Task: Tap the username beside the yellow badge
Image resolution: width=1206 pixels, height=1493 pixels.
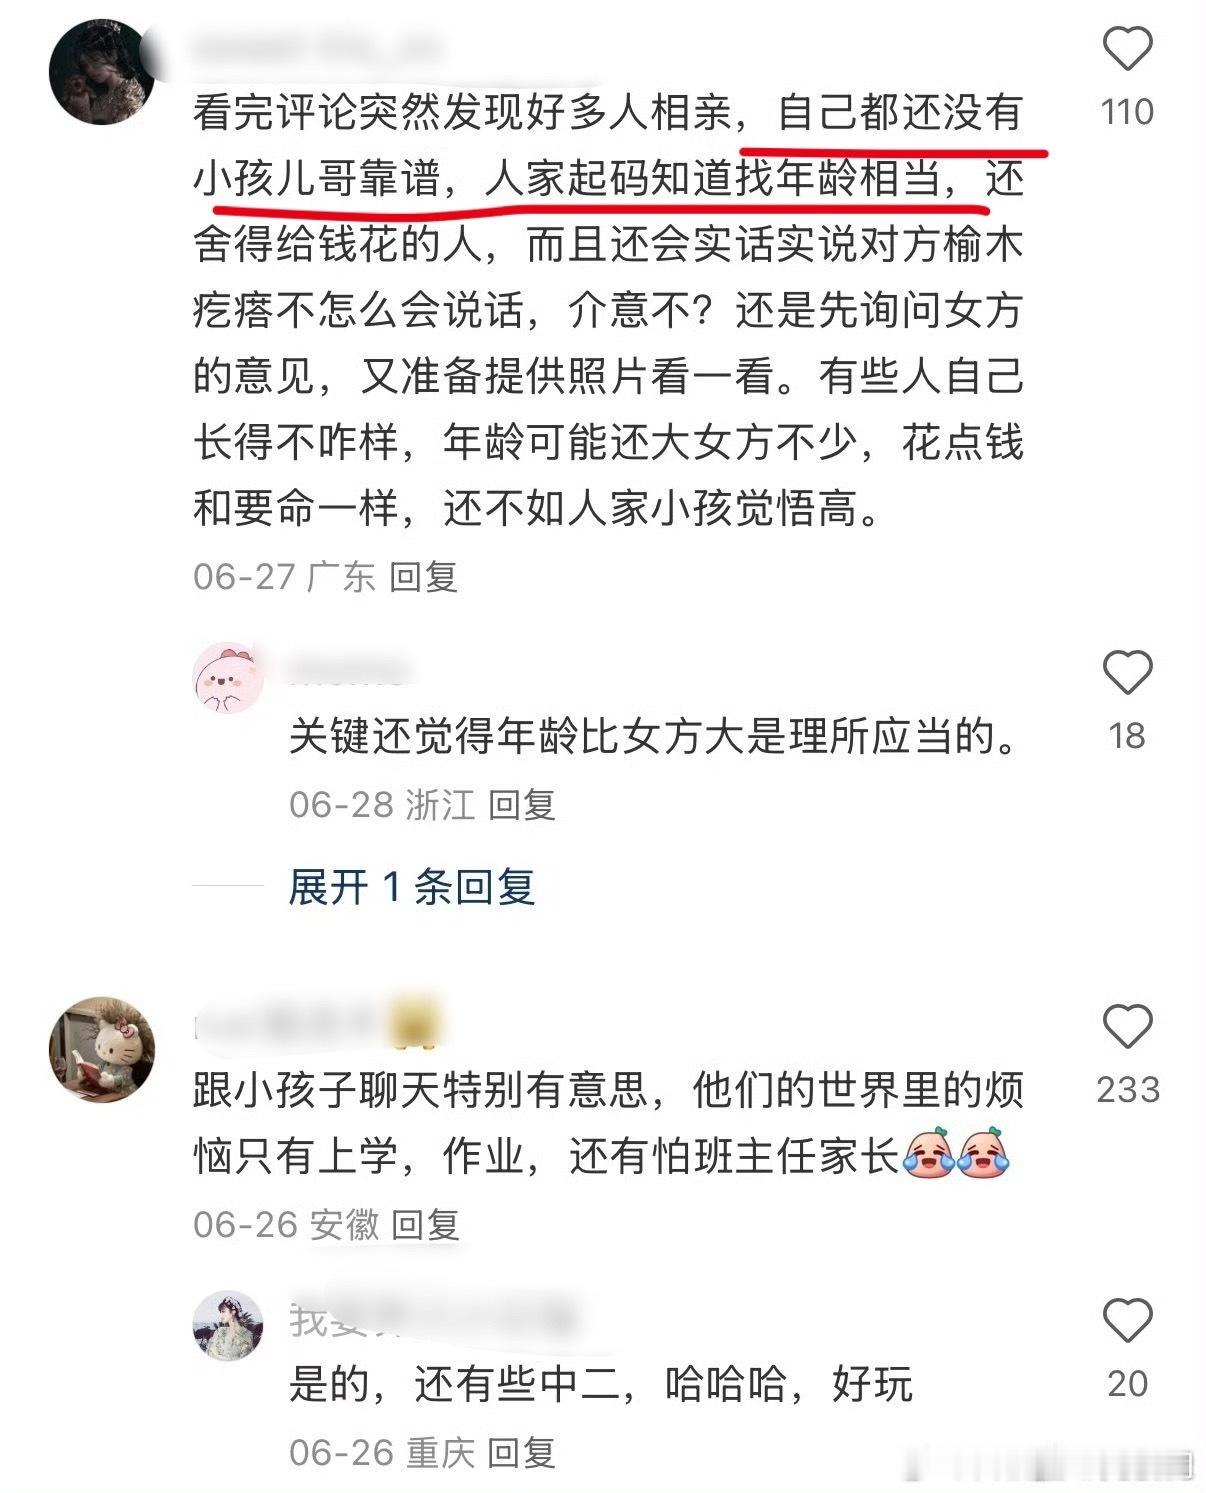Action: click(289, 1024)
